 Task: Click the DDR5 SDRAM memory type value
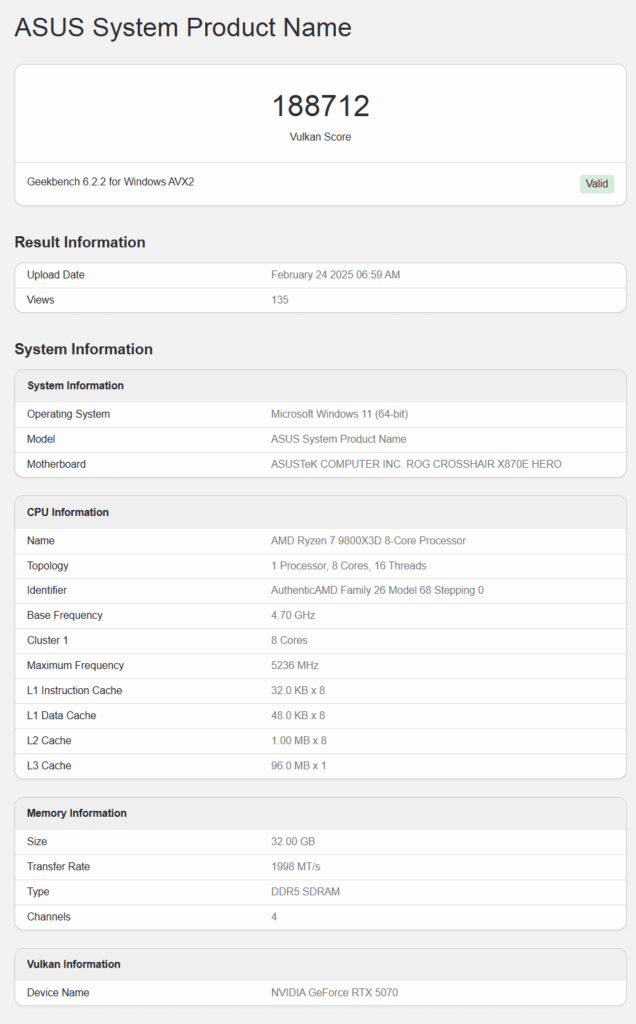pos(306,891)
